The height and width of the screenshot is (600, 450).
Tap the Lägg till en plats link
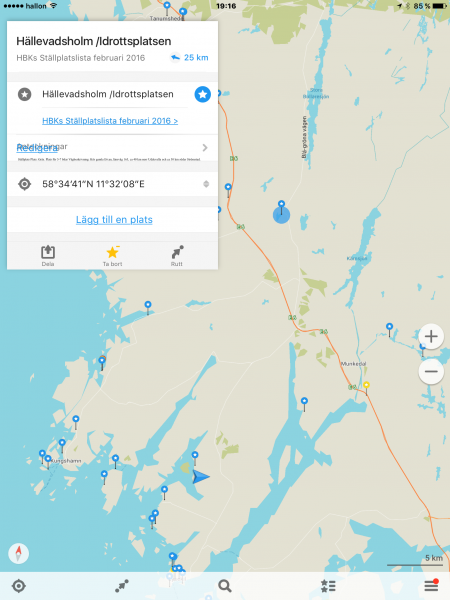(x=114, y=220)
